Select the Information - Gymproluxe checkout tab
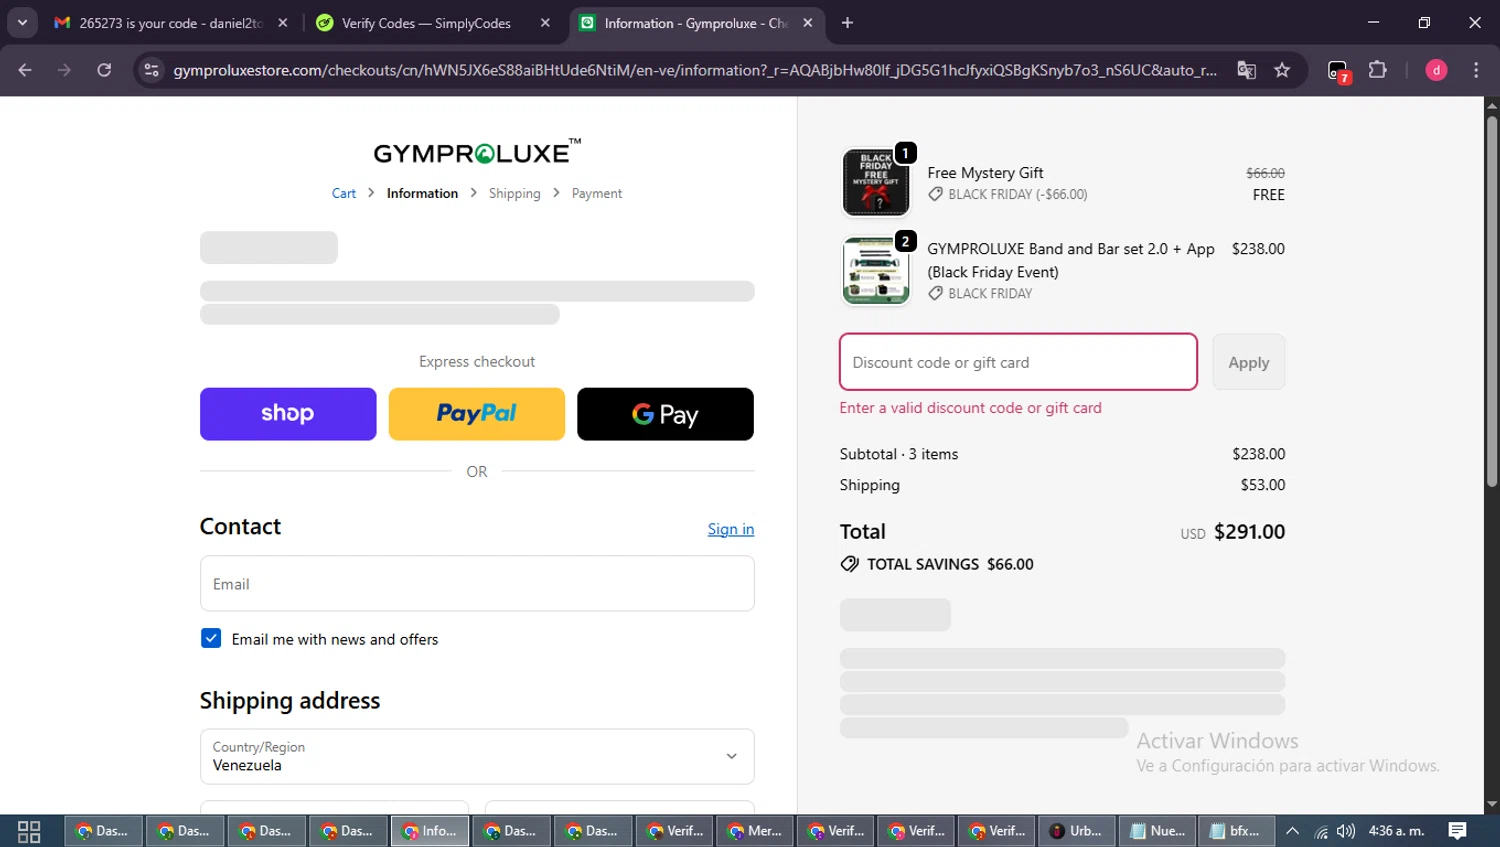1500x847 pixels. [697, 23]
